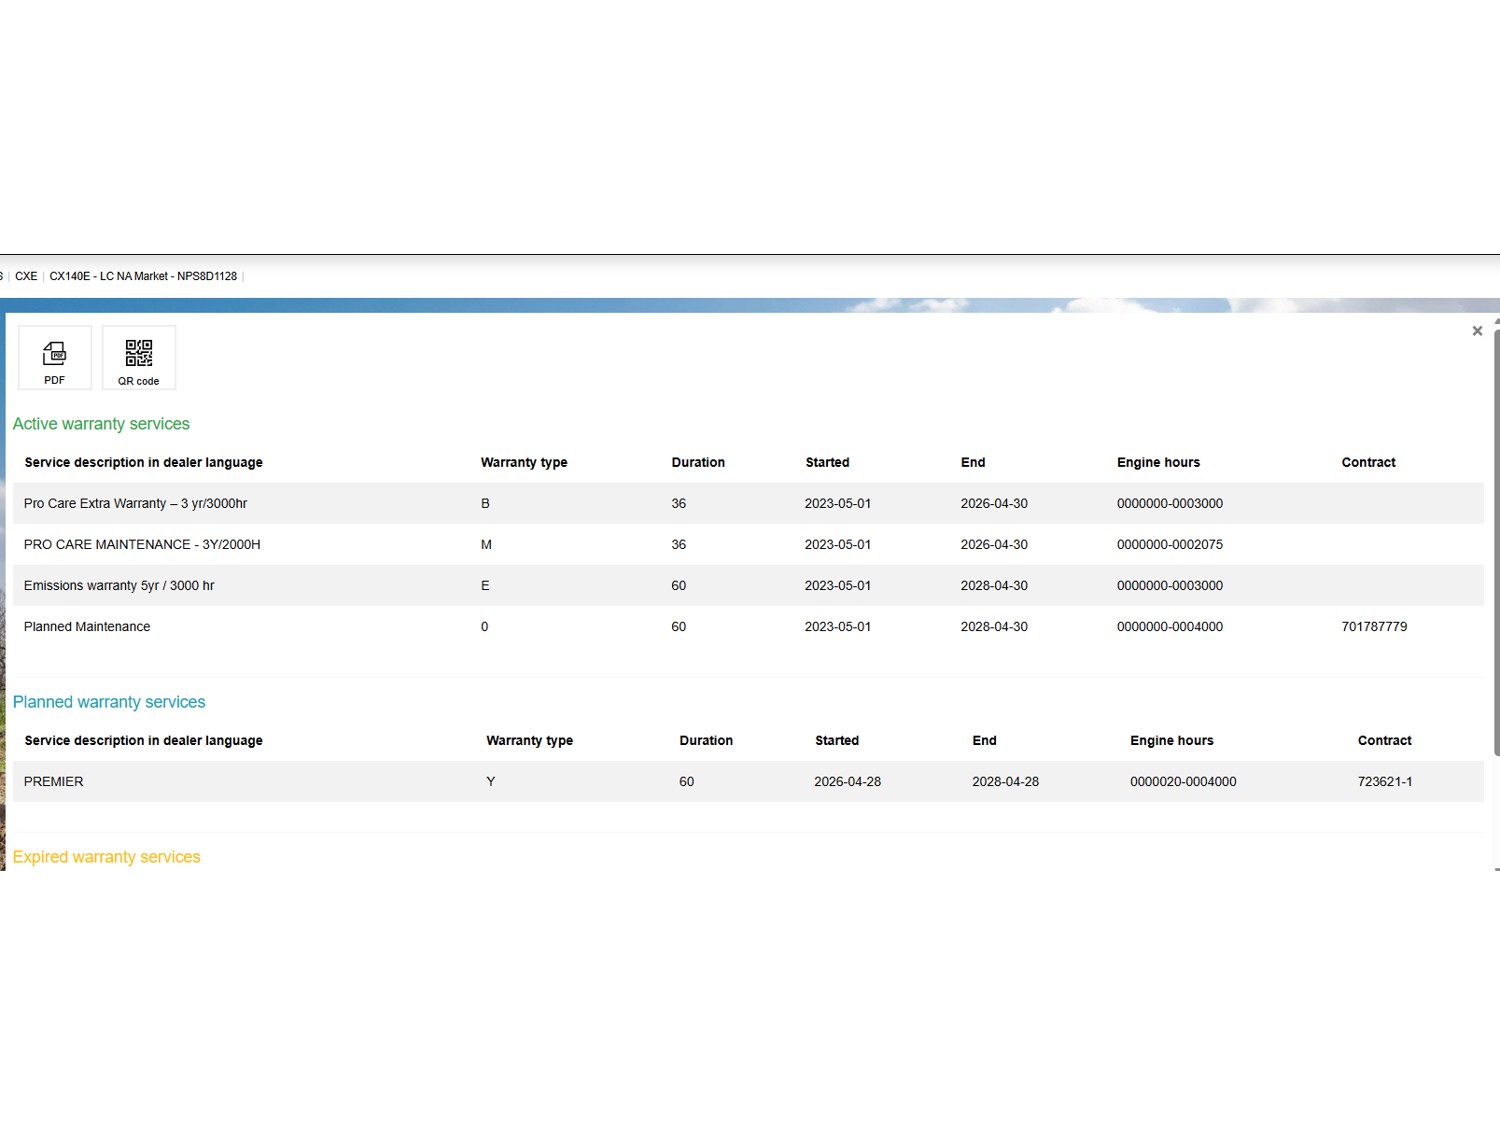Click the Expired warranty services heading
This screenshot has width=1500, height=1125.
(106, 857)
